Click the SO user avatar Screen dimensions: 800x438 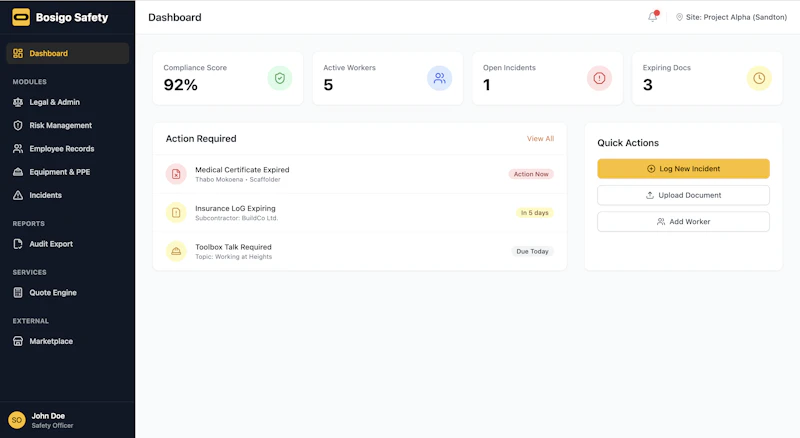click(17, 420)
